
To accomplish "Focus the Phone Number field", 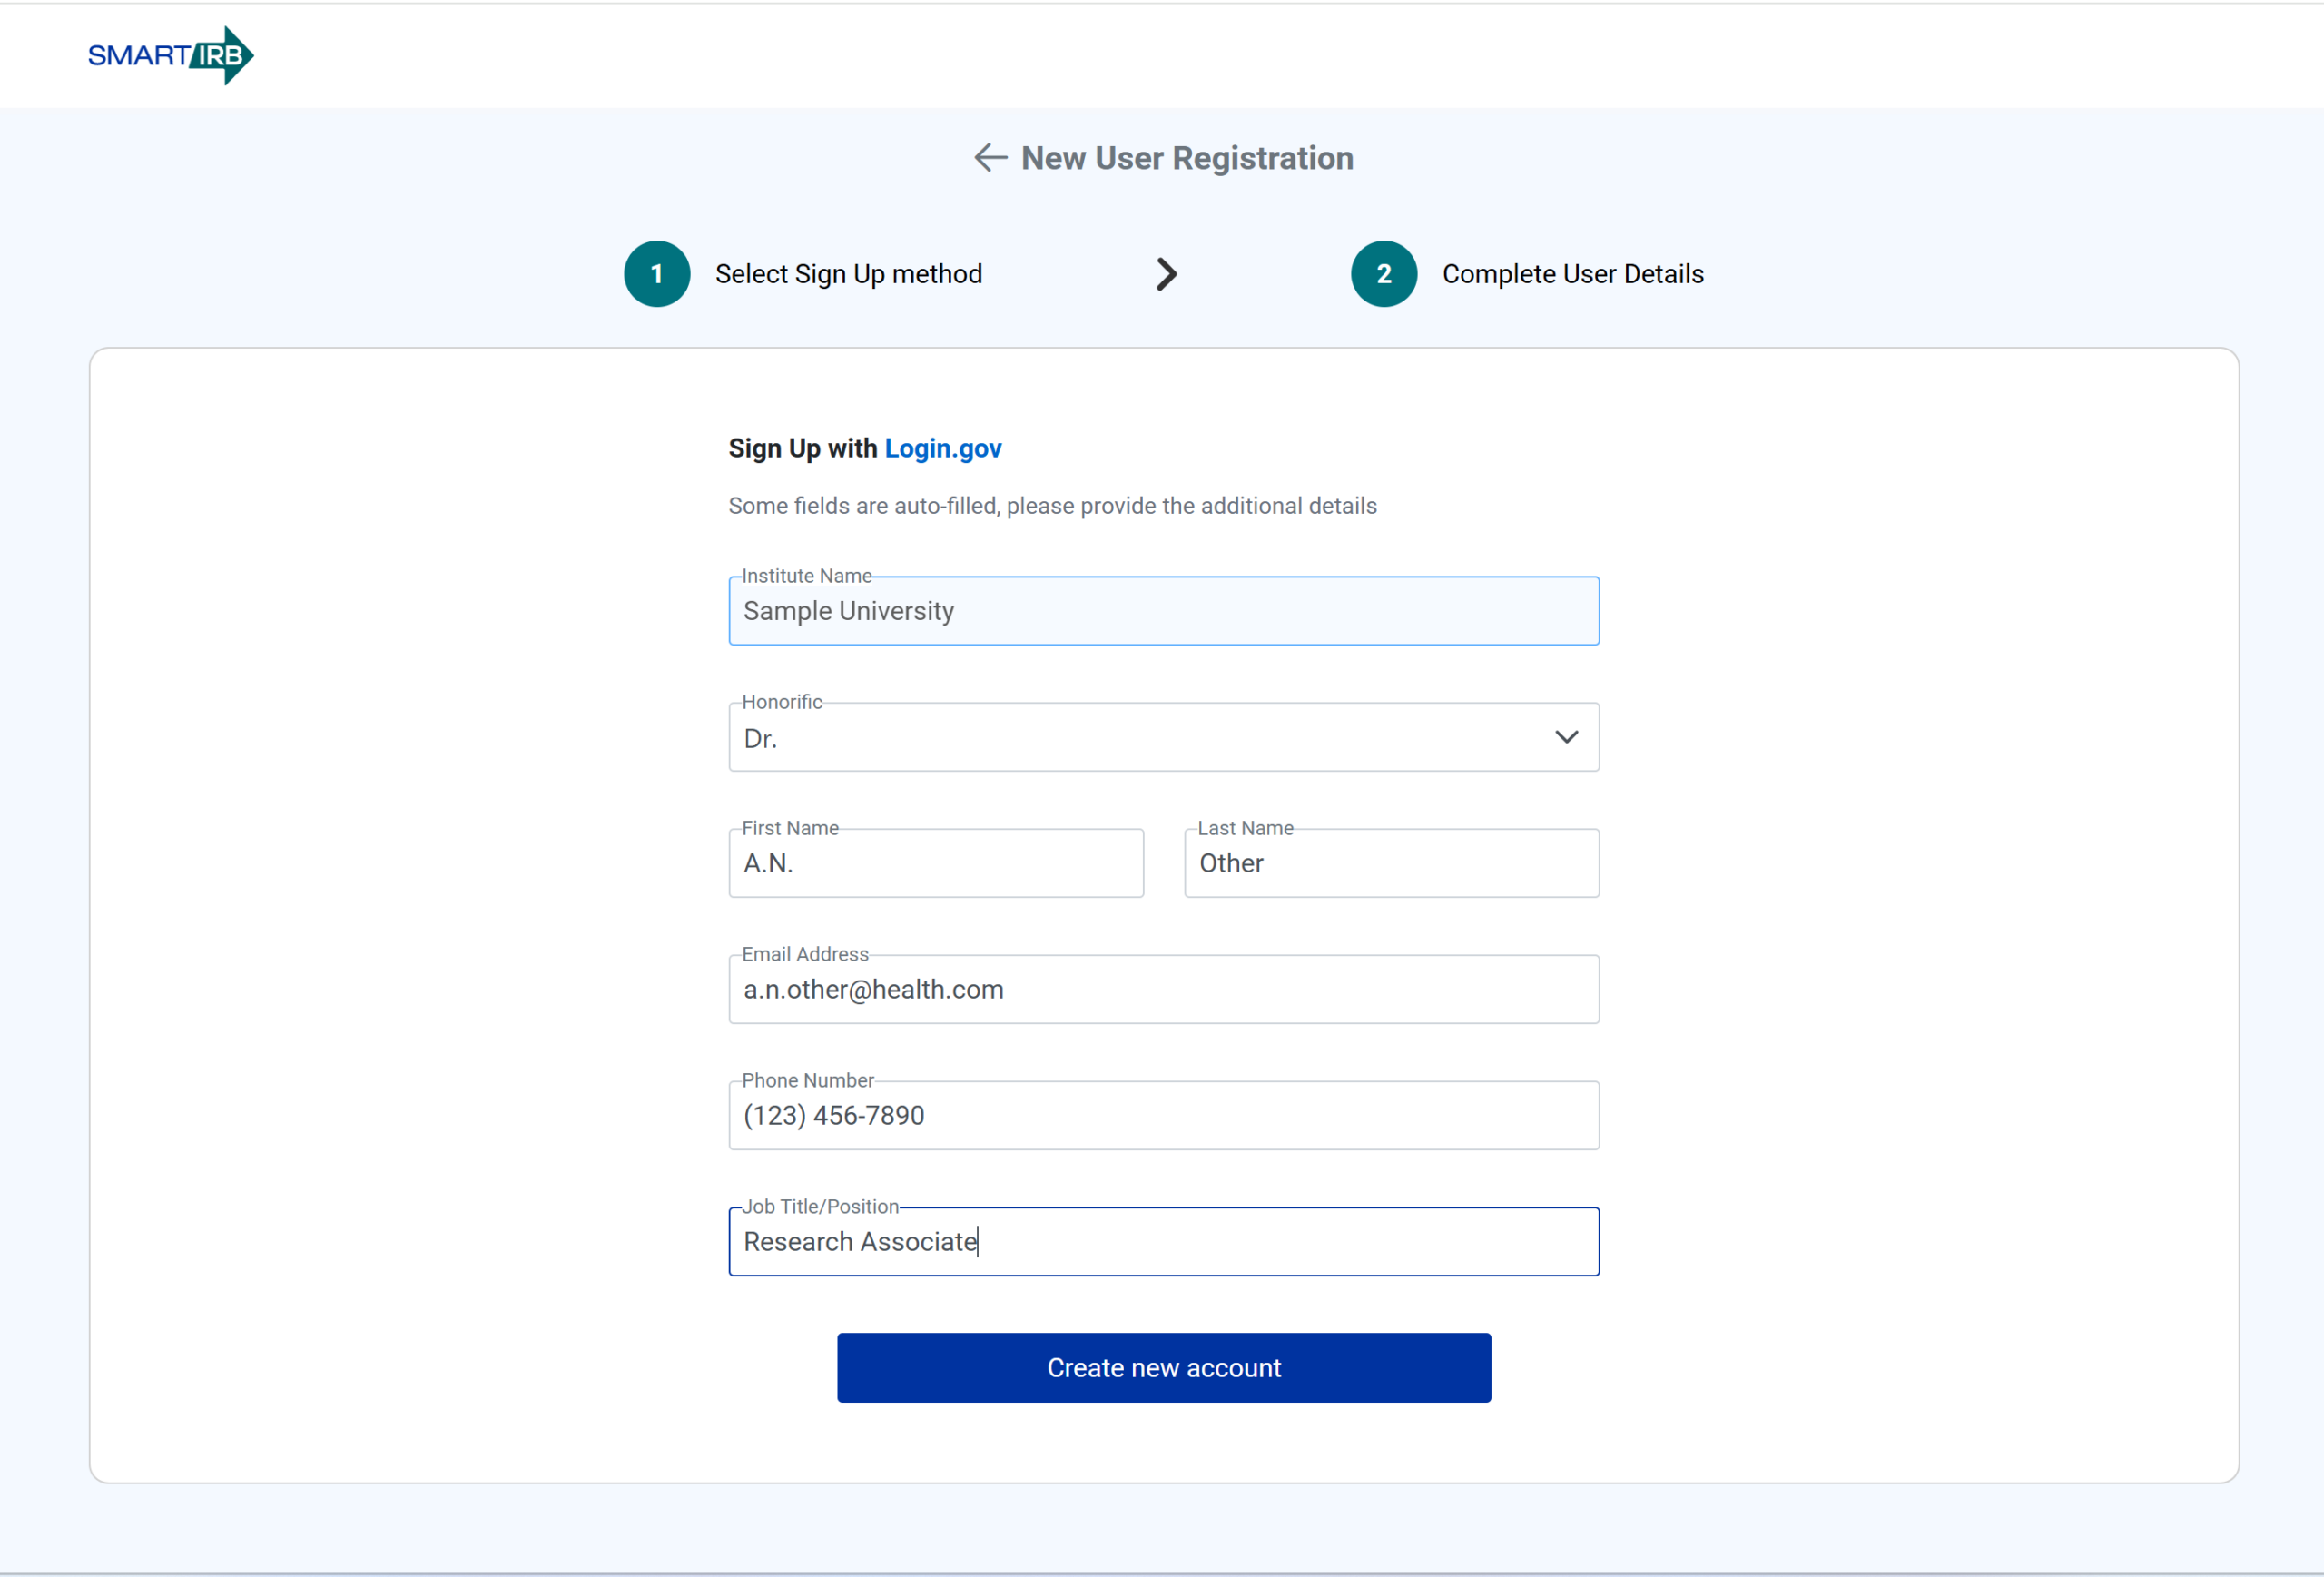I will 1164,1115.
